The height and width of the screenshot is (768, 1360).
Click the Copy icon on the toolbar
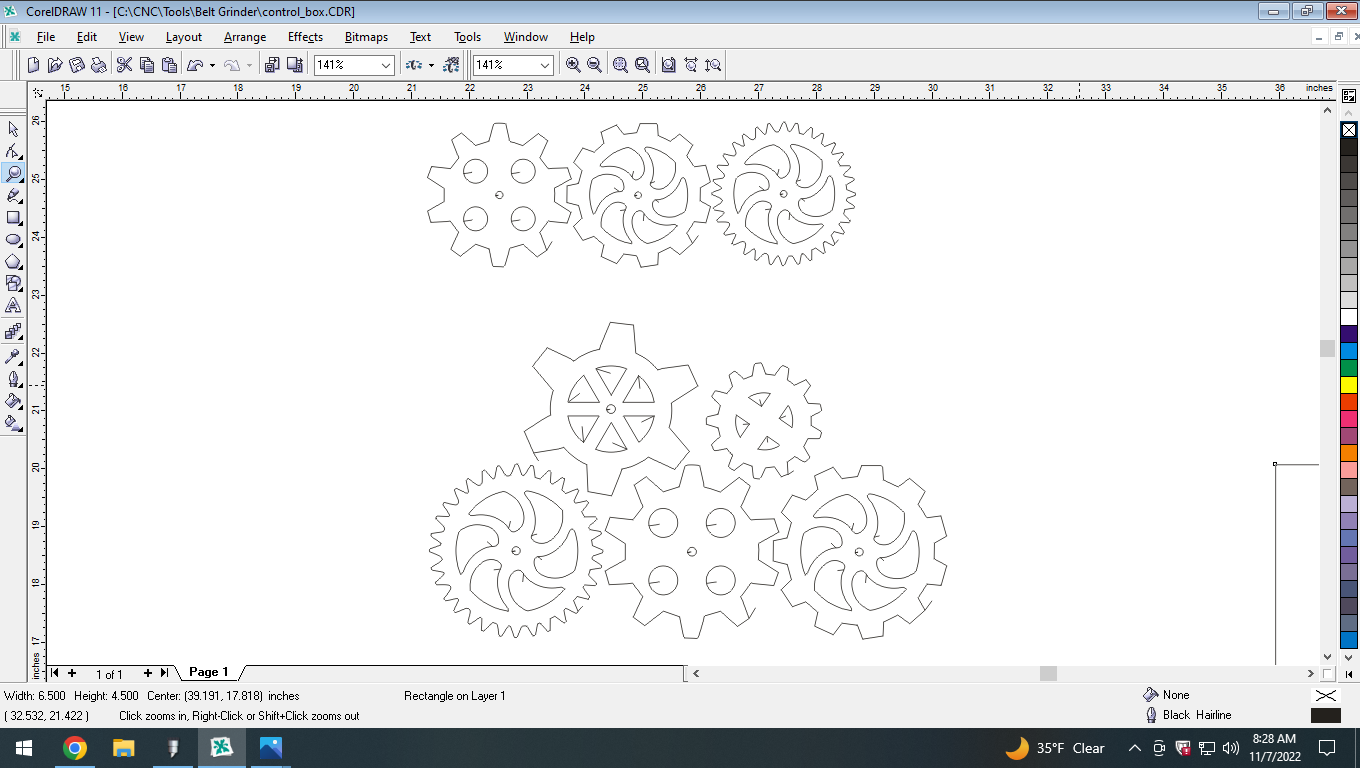coord(148,64)
